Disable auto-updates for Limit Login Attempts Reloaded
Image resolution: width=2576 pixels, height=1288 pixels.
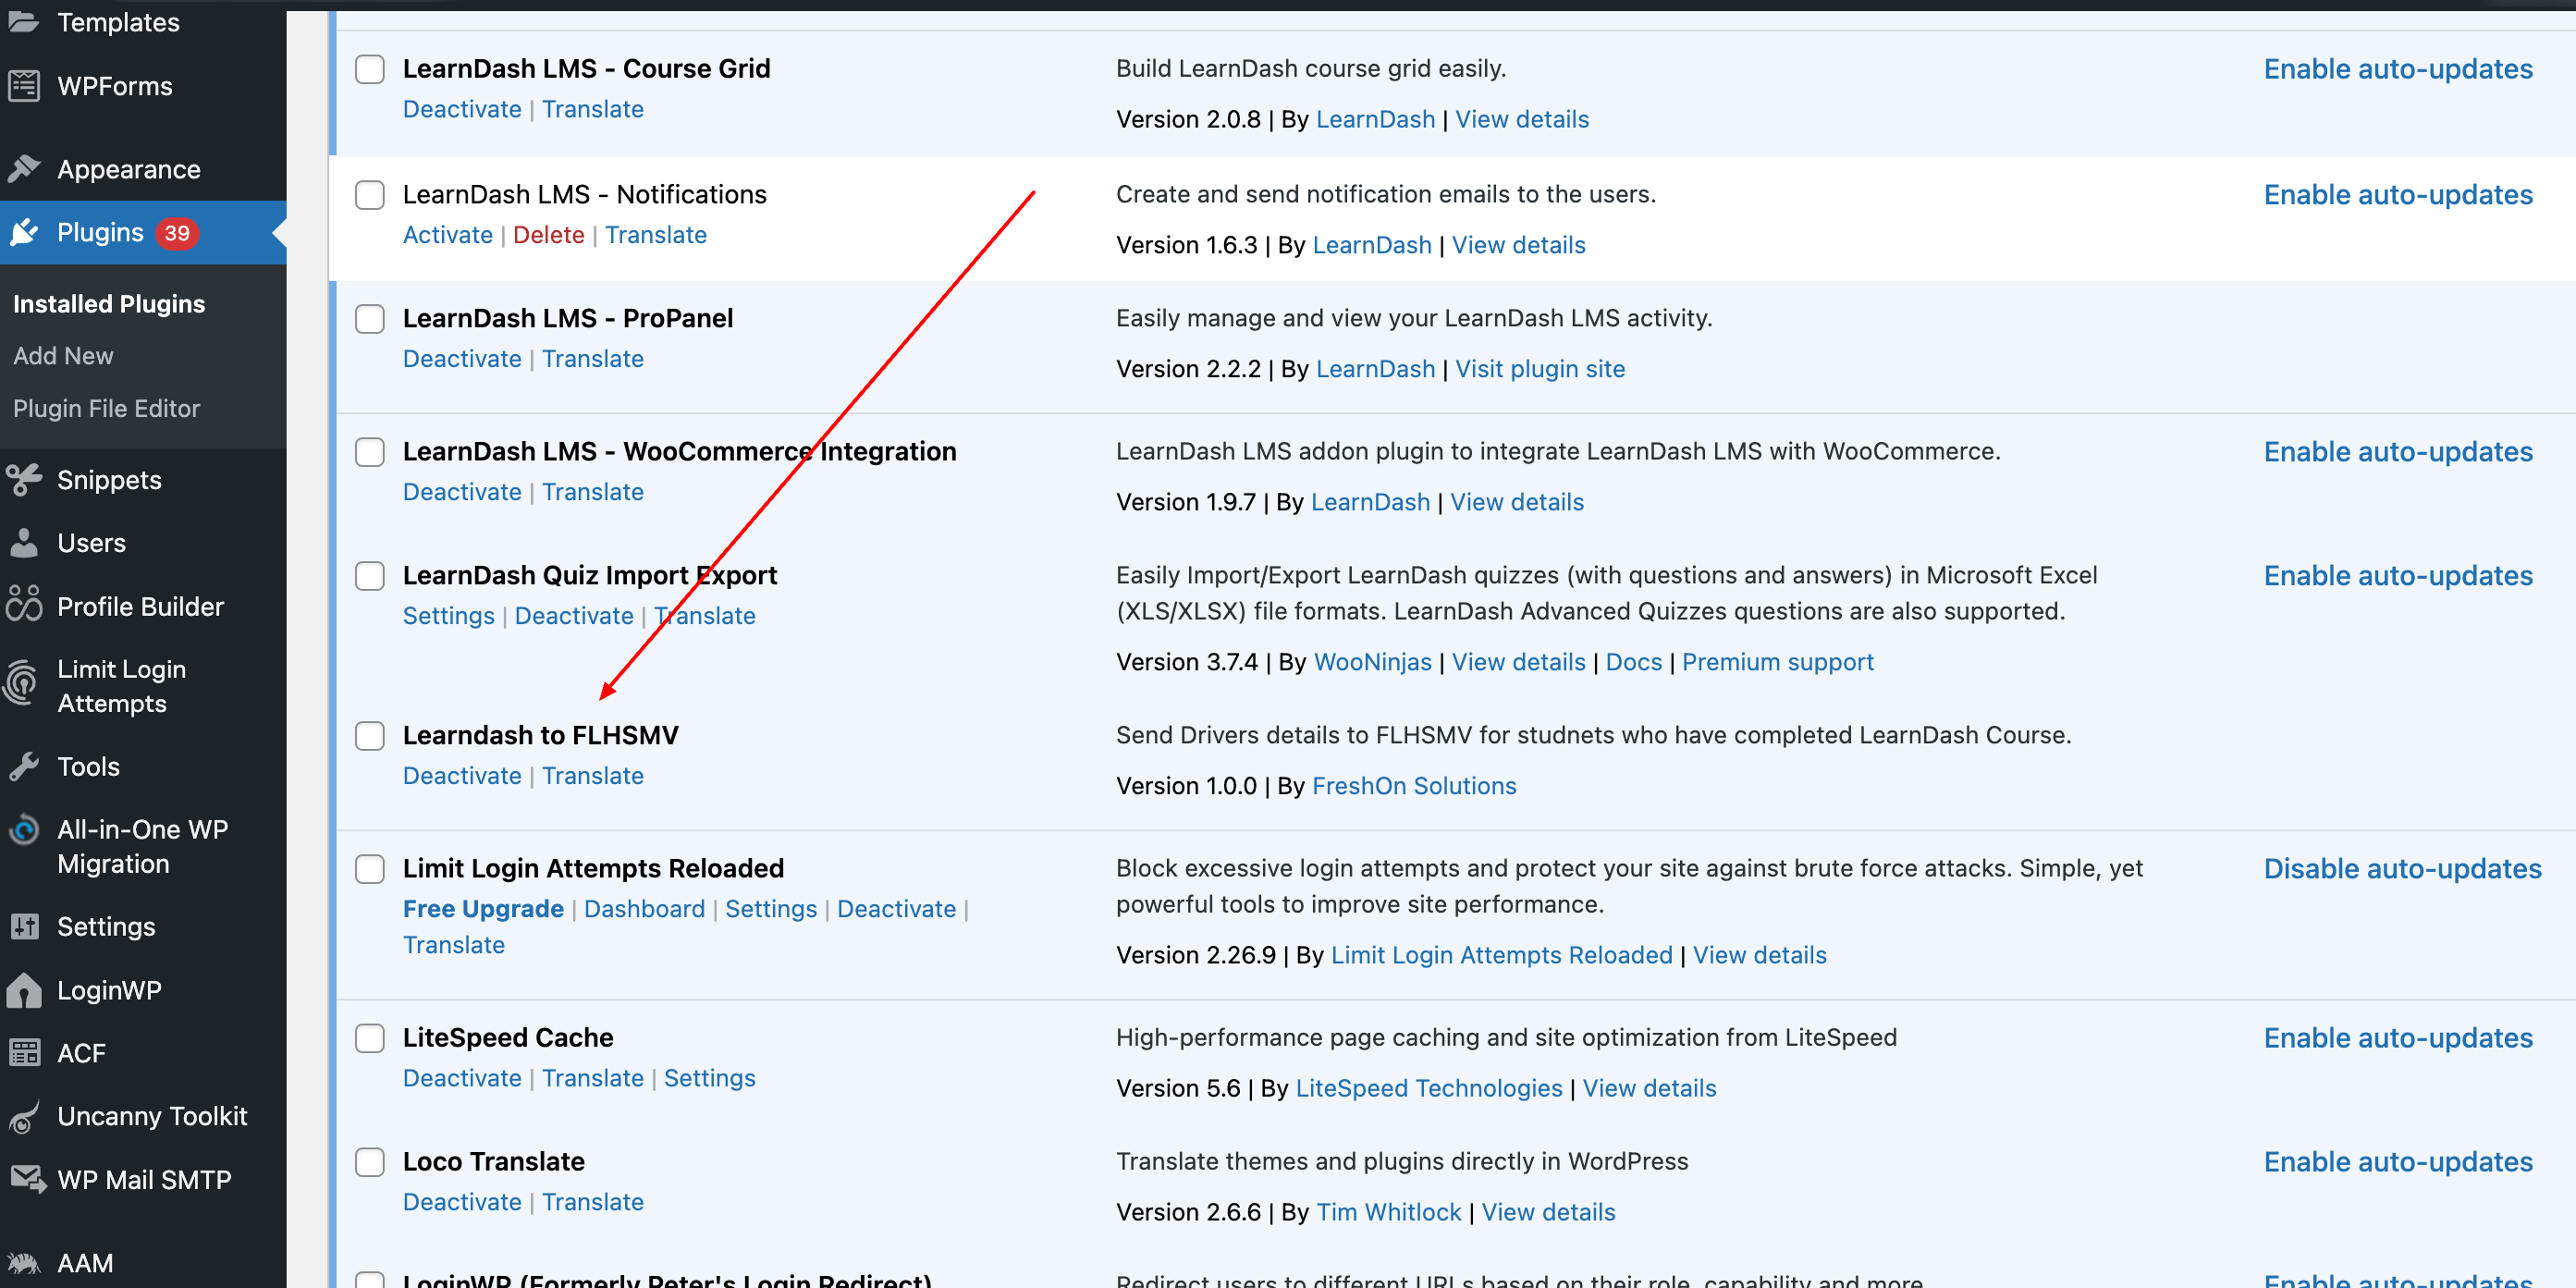point(2402,868)
